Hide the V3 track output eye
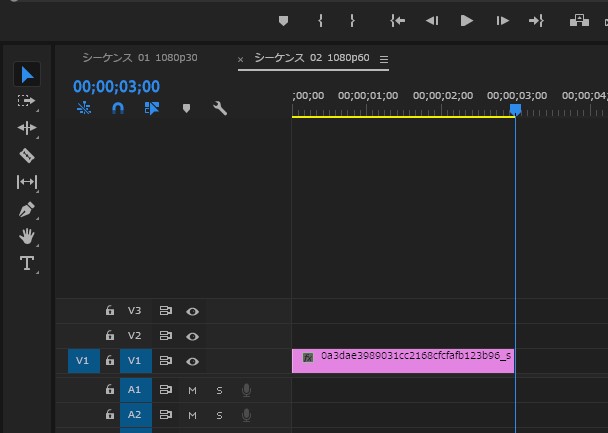608x433 pixels. 192,312
